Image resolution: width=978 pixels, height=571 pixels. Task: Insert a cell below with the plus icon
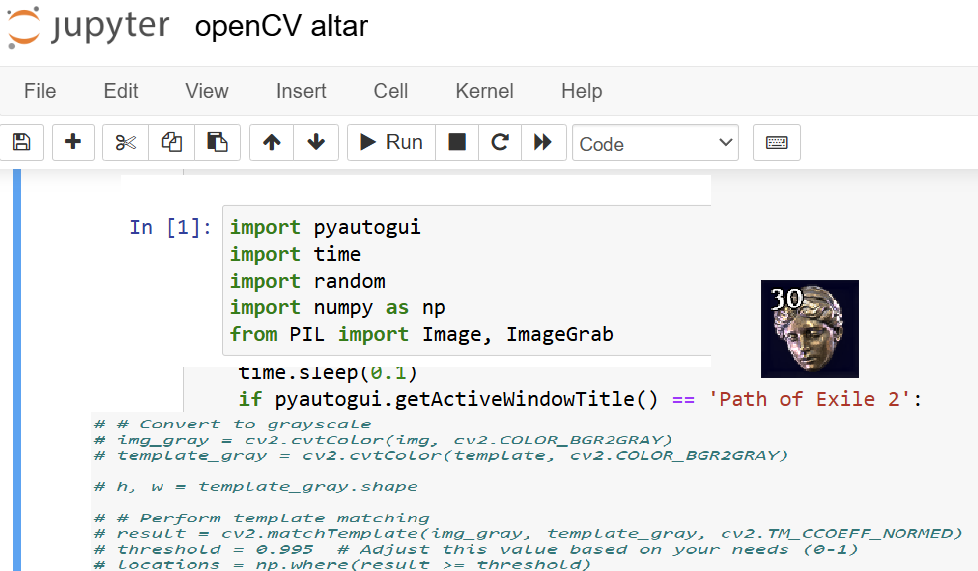point(73,142)
